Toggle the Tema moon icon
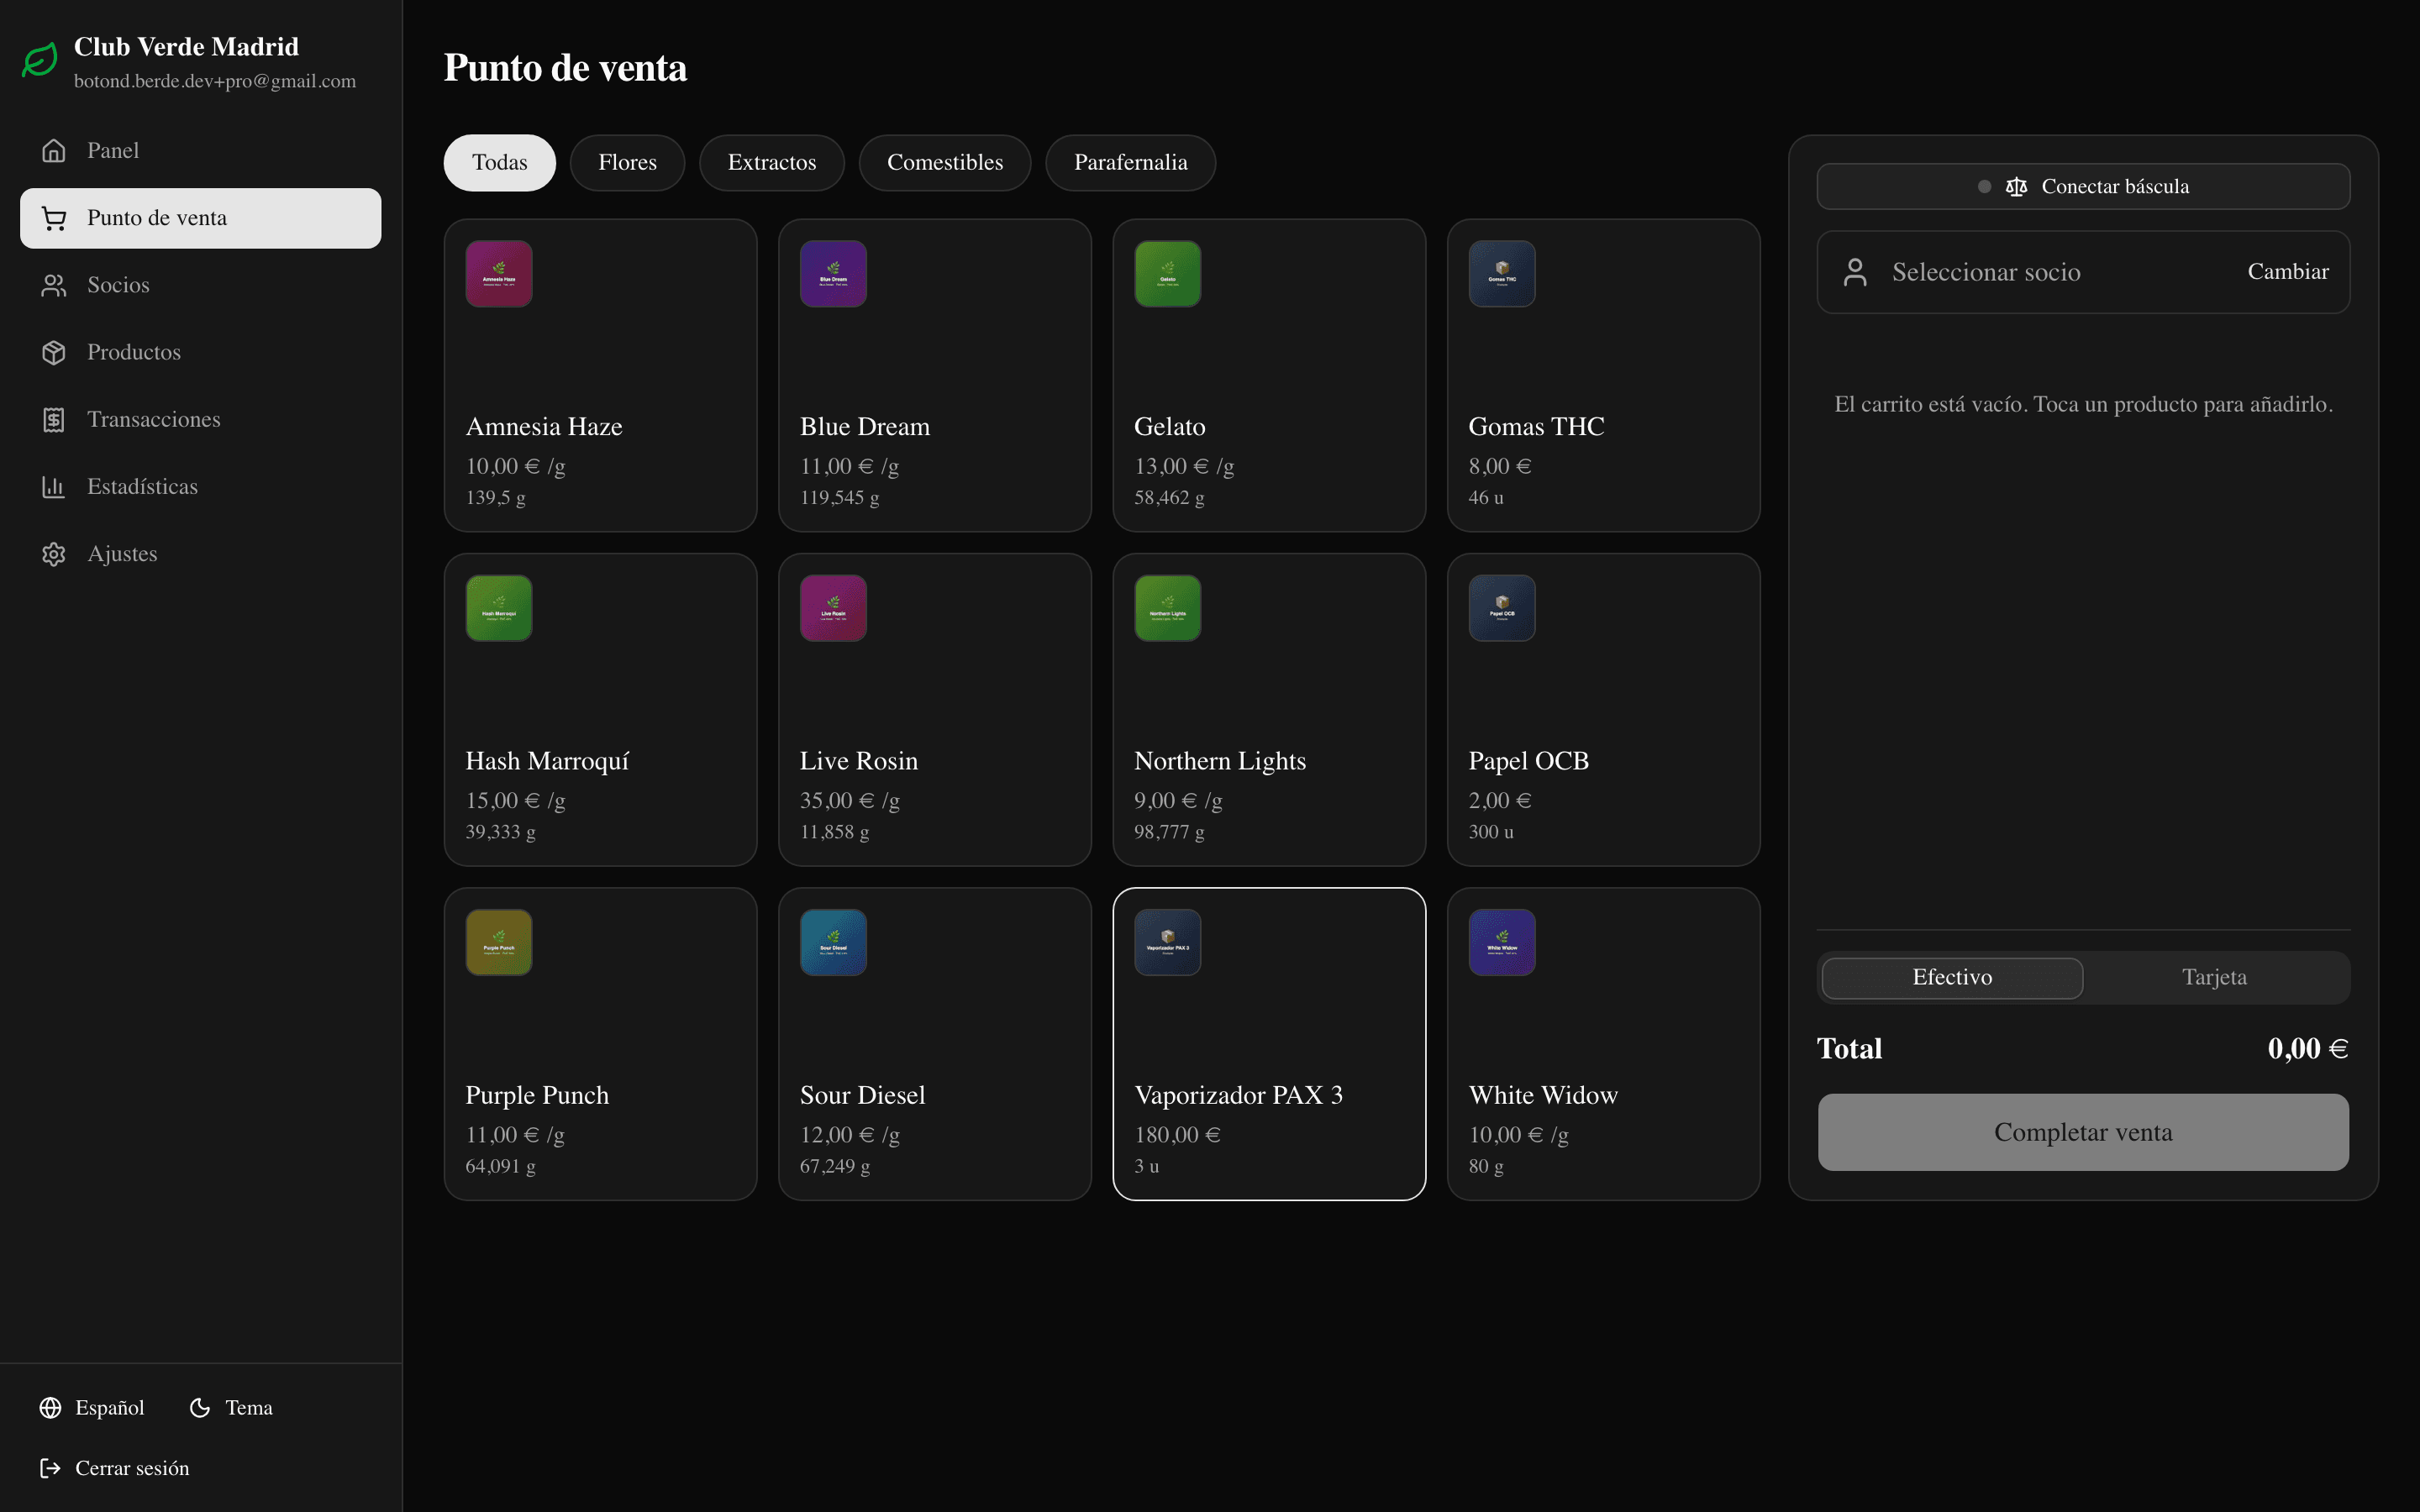The height and width of the screenshot is (1512, 2420). click(200, 1407)
